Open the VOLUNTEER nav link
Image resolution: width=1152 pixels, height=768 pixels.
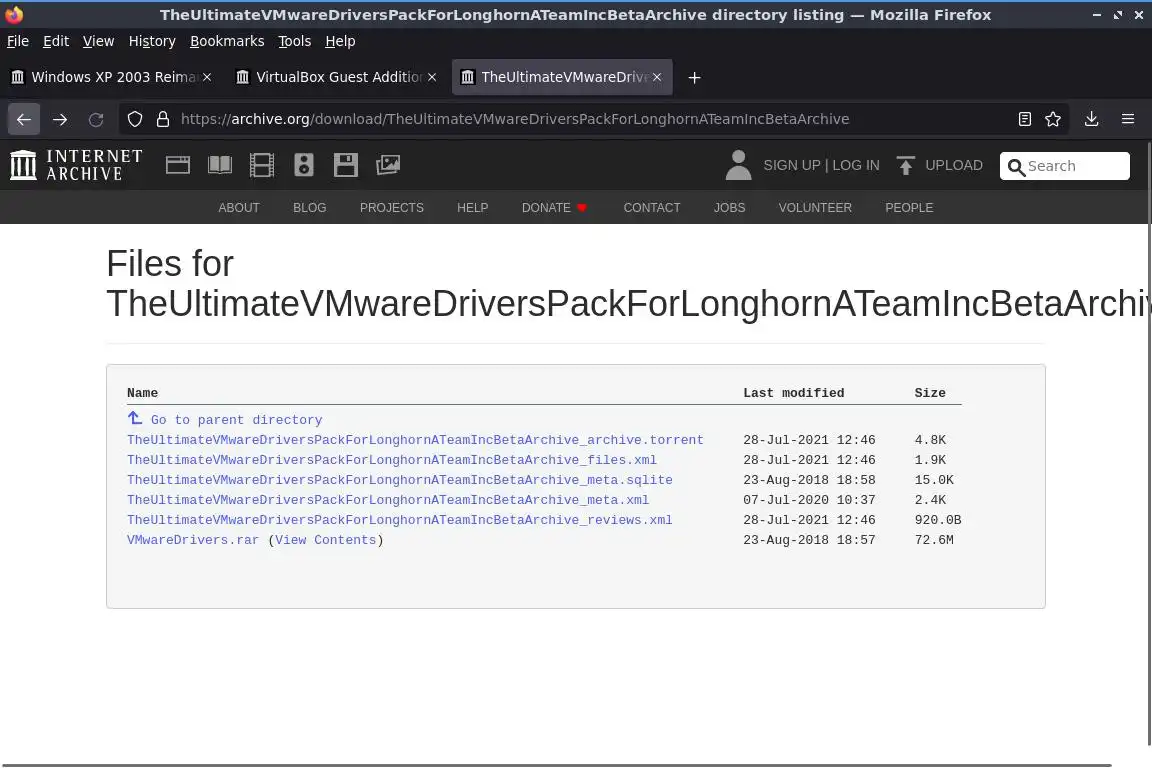click(x=815, y=208)
